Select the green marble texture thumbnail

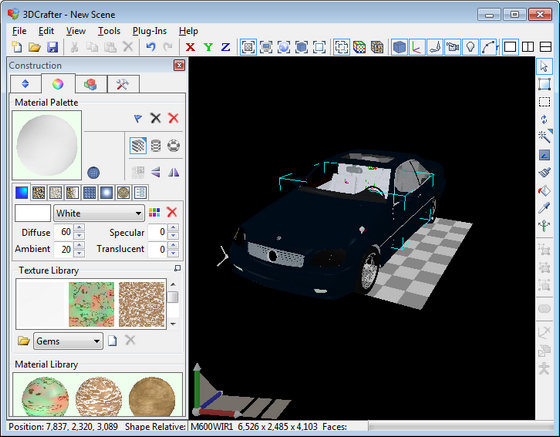[x=91, y=304]
